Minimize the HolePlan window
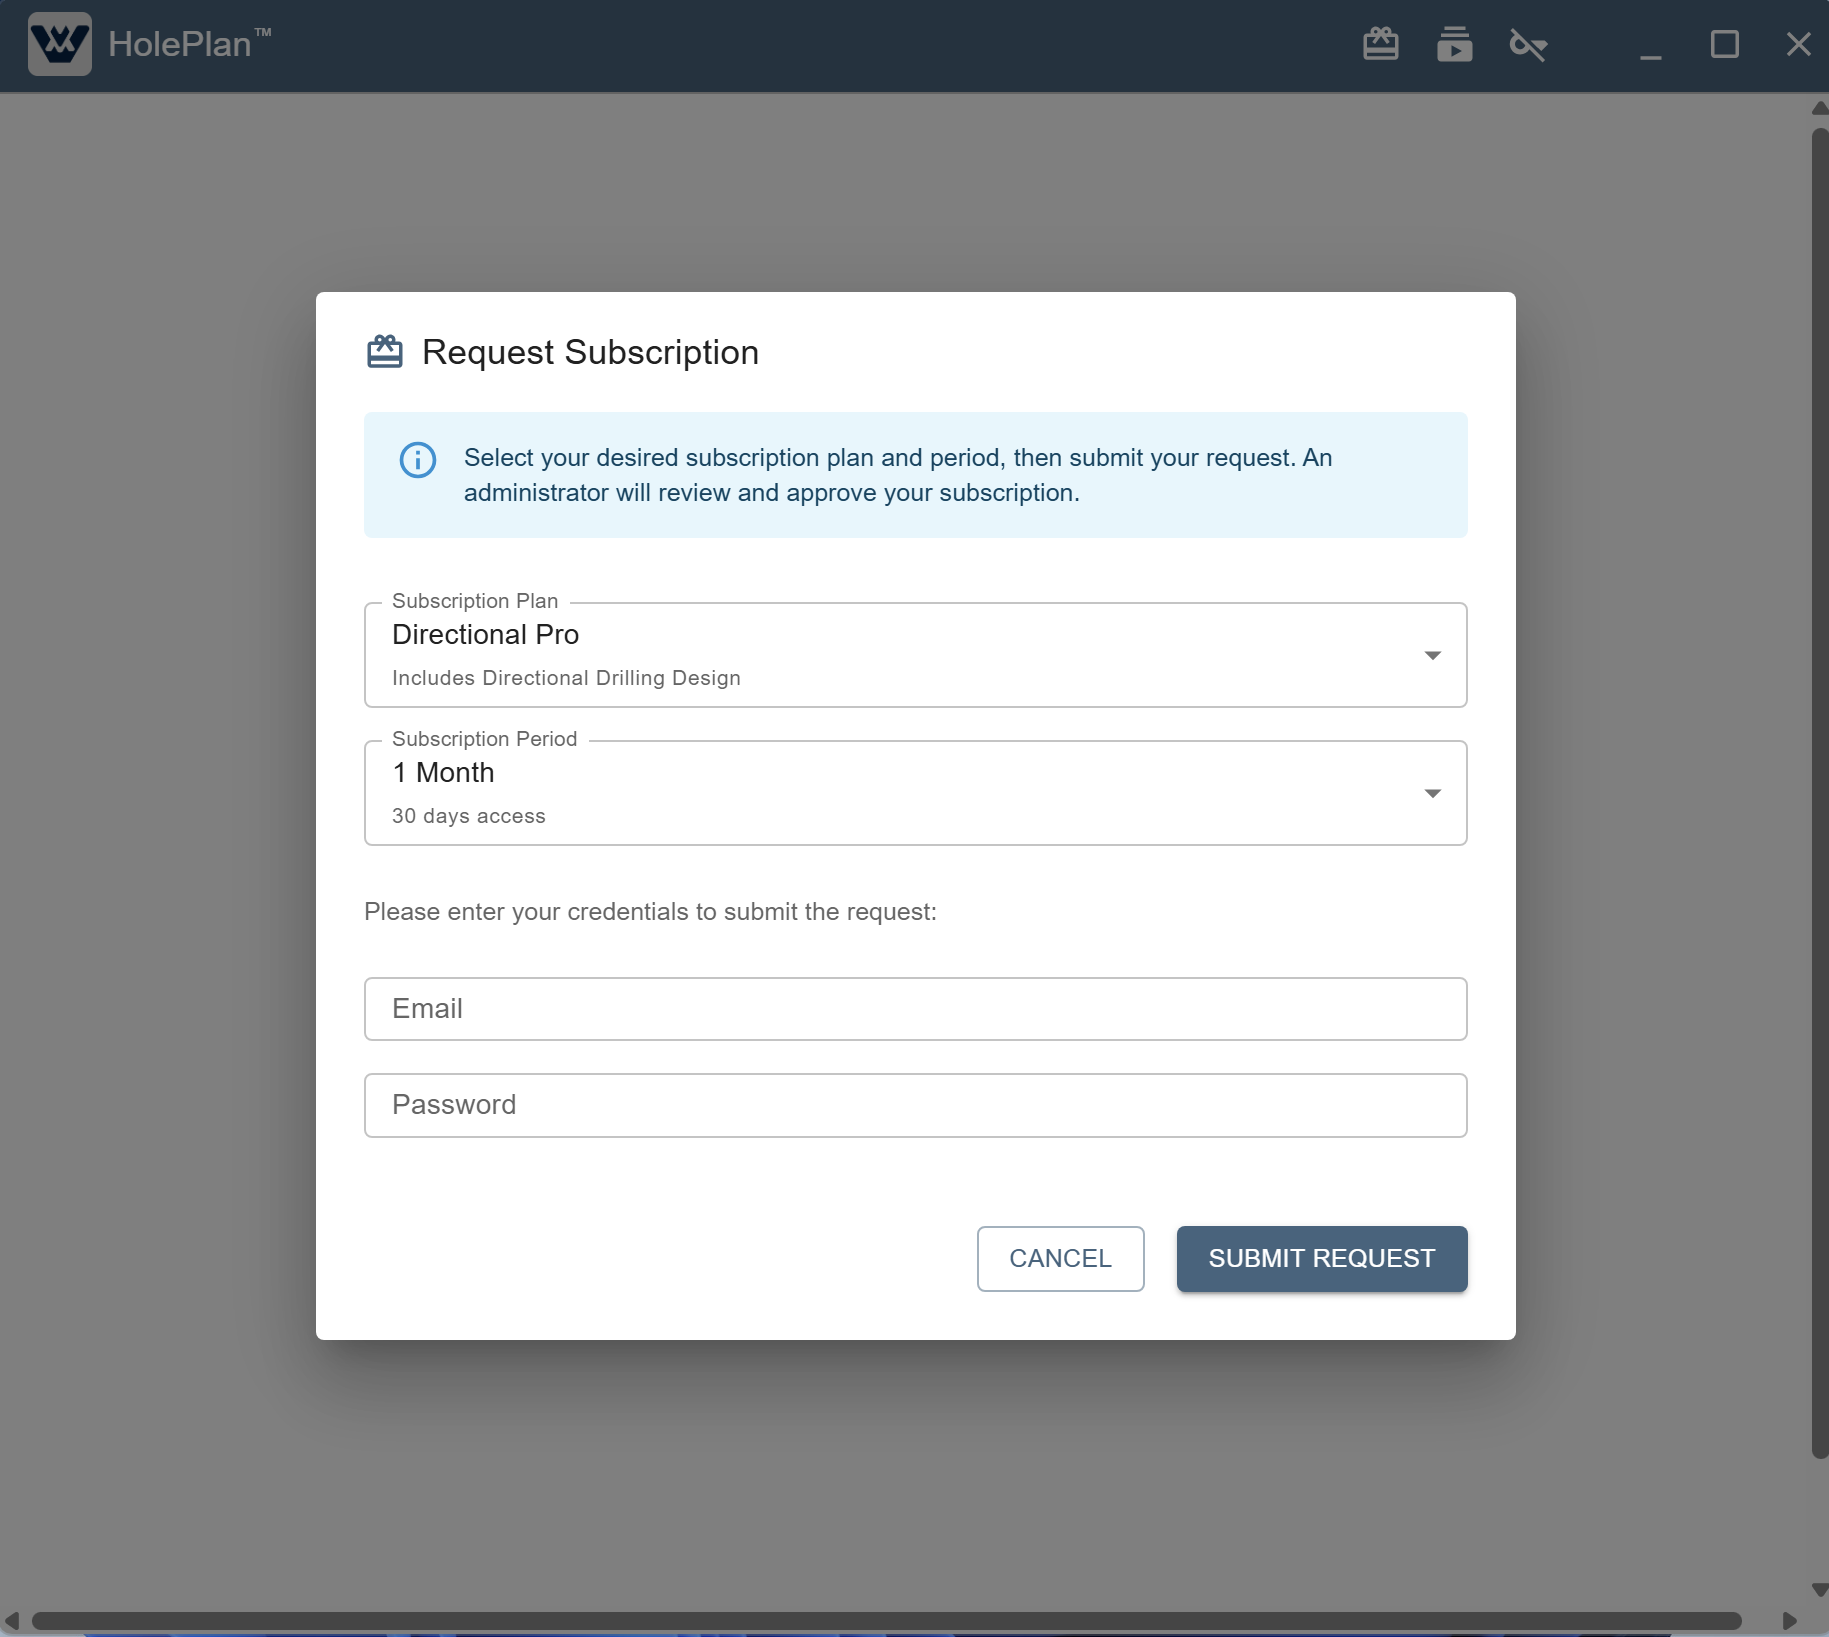 tap(1651, 46)
